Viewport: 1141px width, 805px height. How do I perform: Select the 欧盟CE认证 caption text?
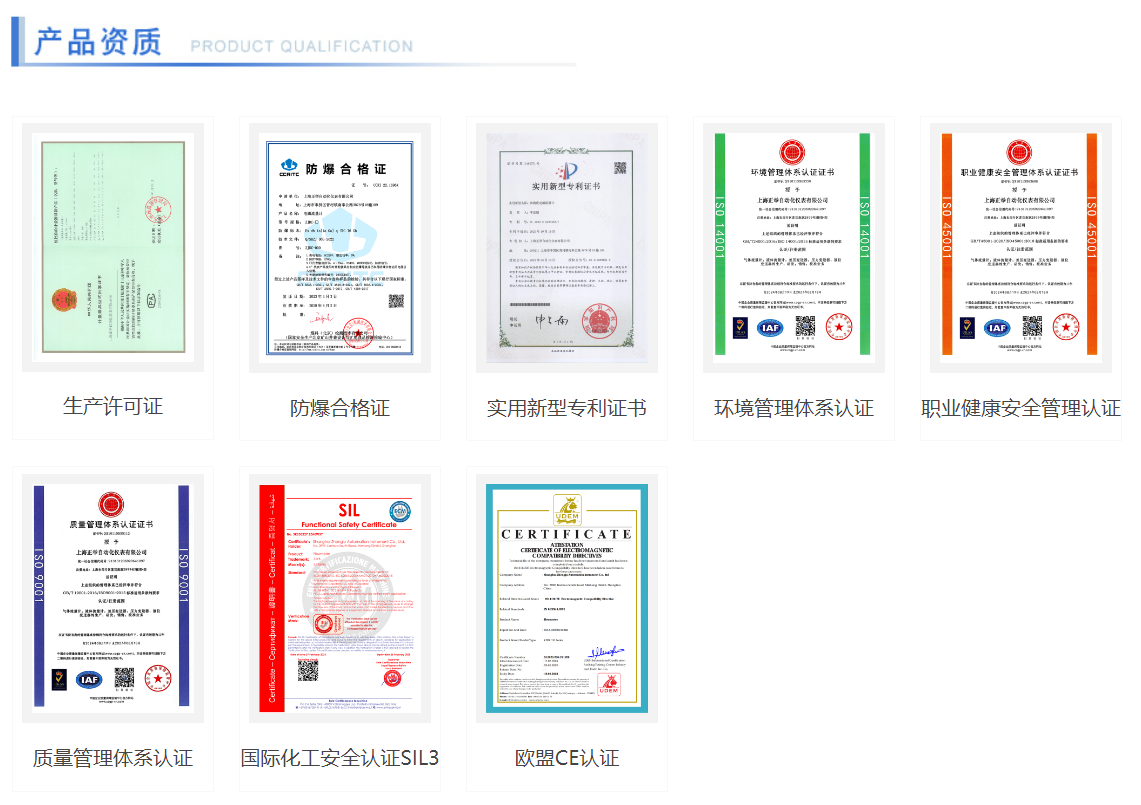tap(567, 758)
